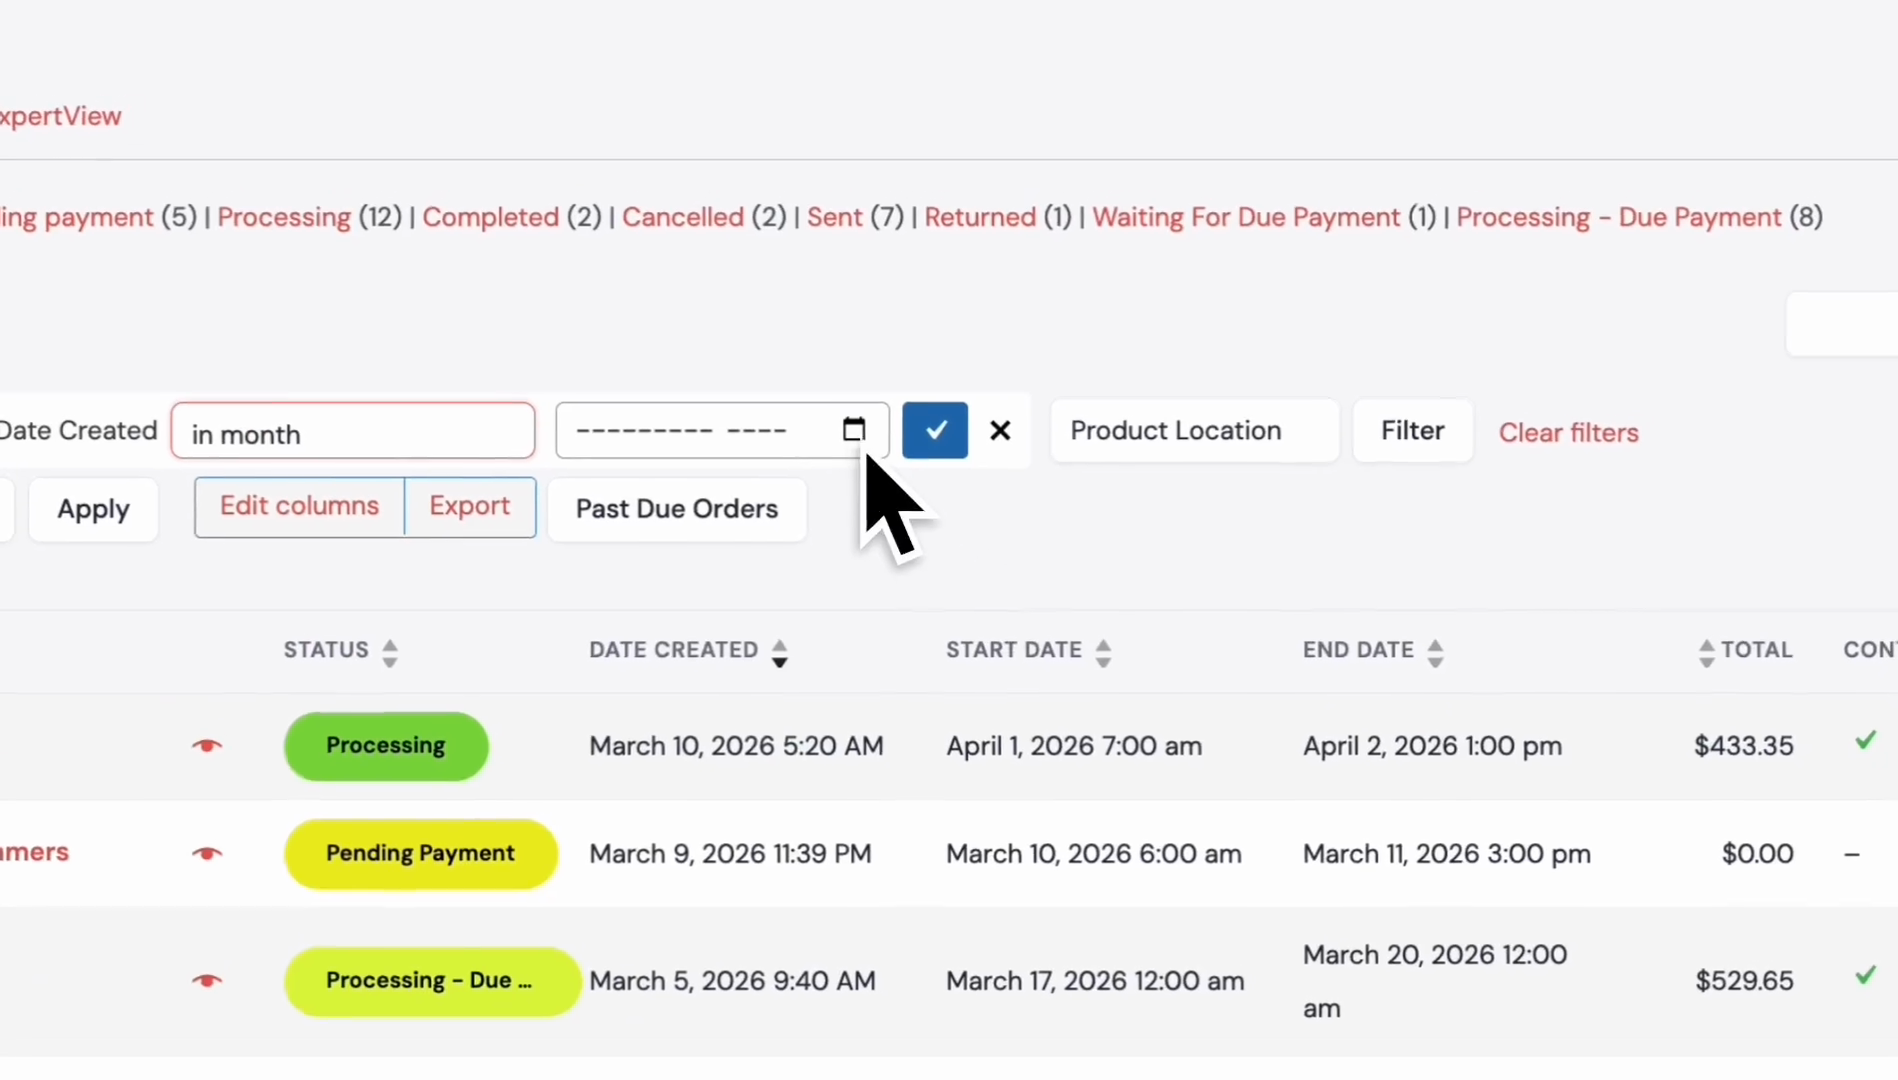Click the Past Due Orders button
The width and height of the screenshot is (1898, 1080).
(677, 509)
